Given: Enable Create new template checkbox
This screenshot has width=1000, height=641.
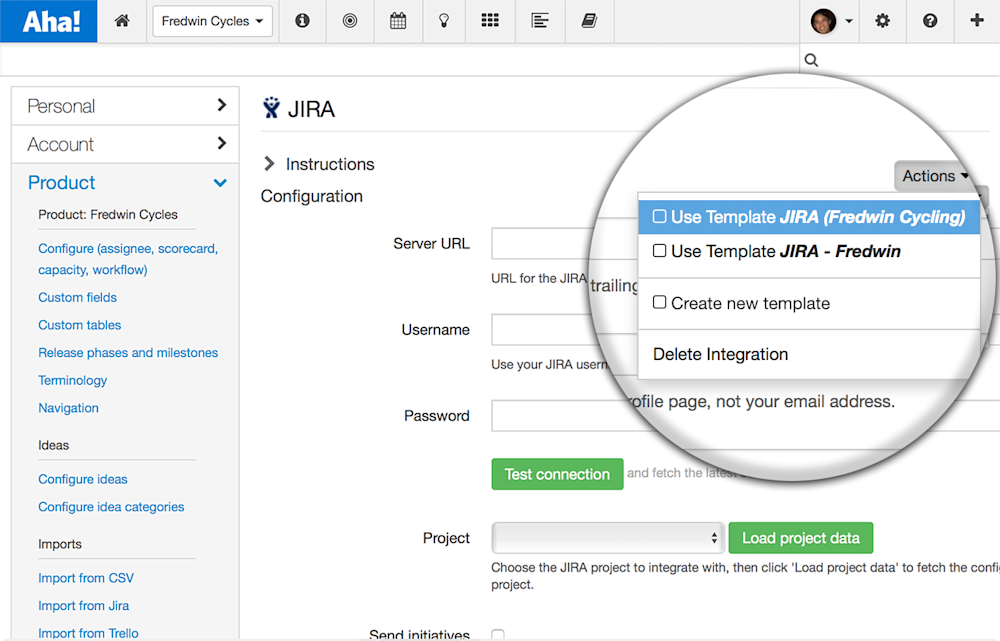Looking at the screenshot, I should point(659,302).
